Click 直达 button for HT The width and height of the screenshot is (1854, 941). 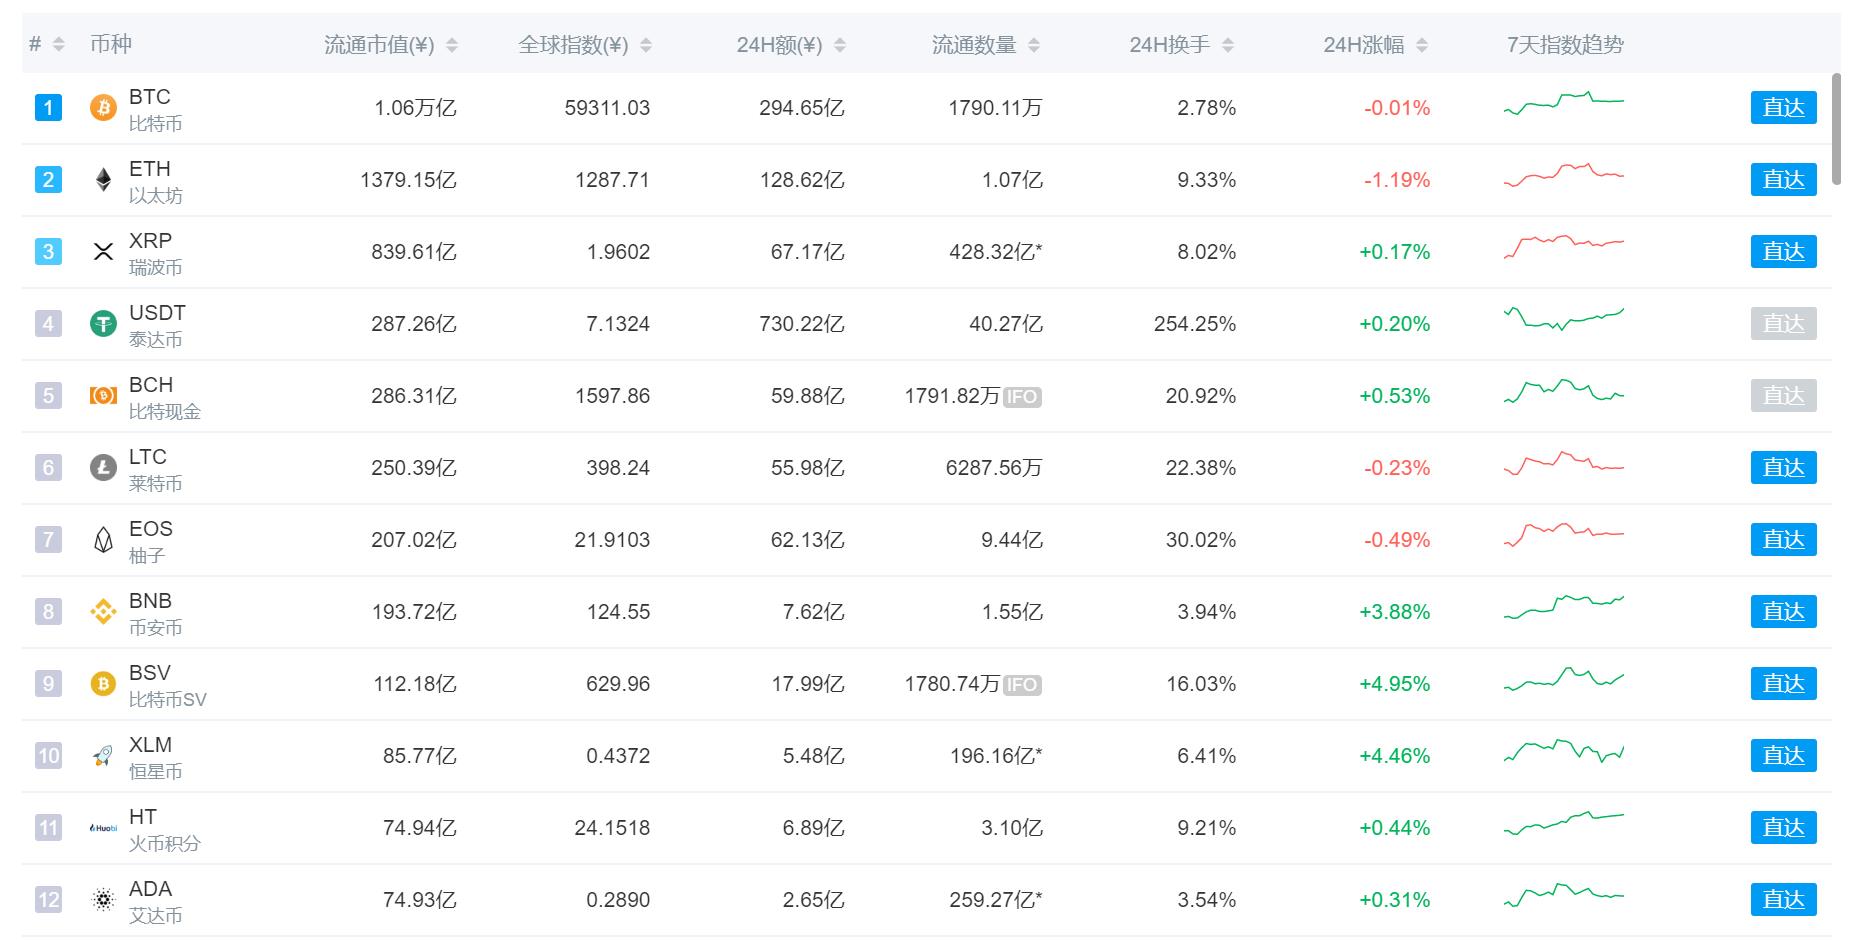(x=1783, y=827)
